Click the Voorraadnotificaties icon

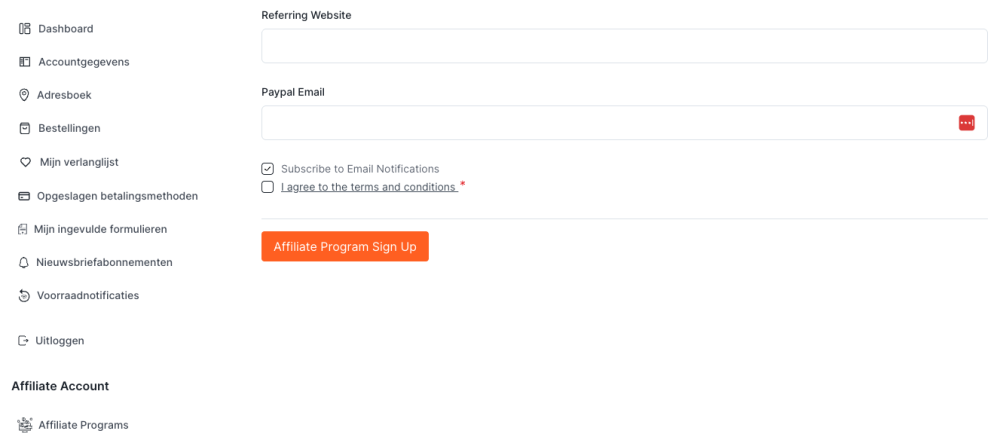25,296
